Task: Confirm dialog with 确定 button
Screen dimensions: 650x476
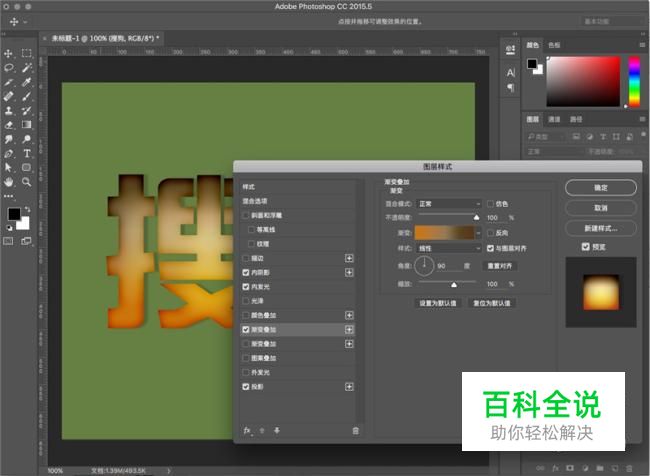Action: point(601,187)
